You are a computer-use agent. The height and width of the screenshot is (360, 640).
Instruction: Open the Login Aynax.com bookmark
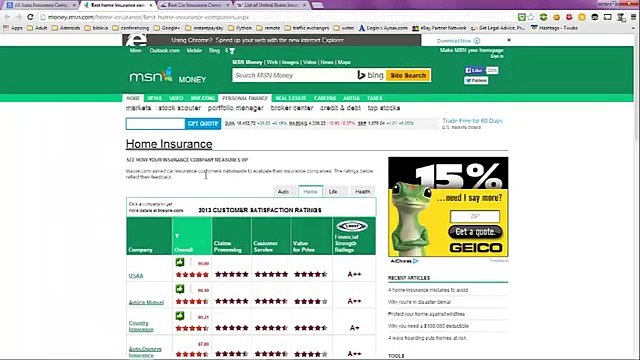click(383, 28)
